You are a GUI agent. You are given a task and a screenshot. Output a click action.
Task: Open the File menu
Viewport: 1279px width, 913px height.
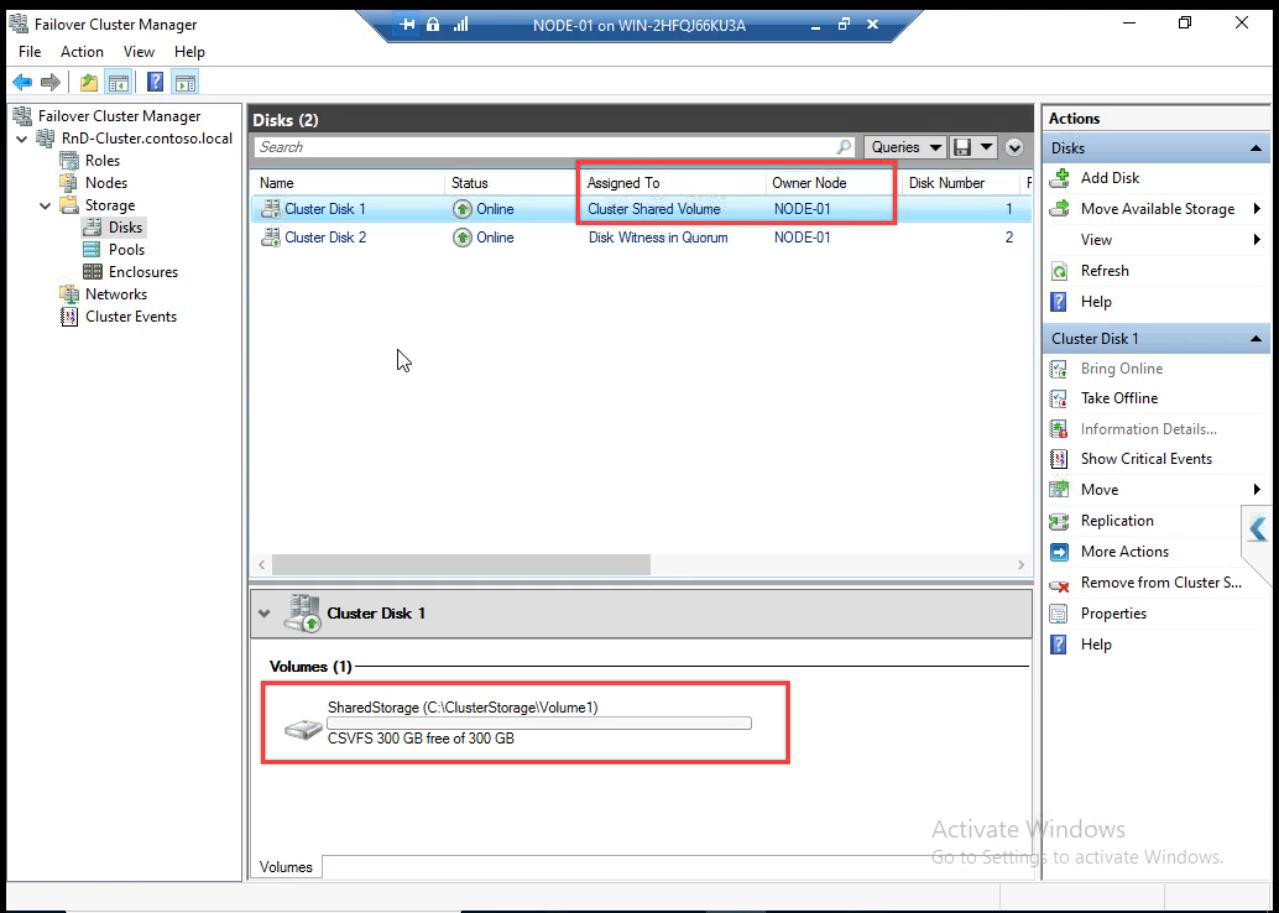click(30, 52)
